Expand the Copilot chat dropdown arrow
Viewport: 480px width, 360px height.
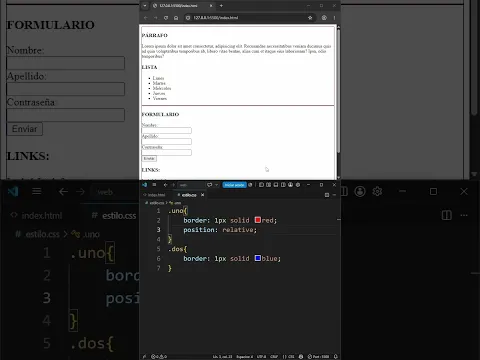(216, 185)
